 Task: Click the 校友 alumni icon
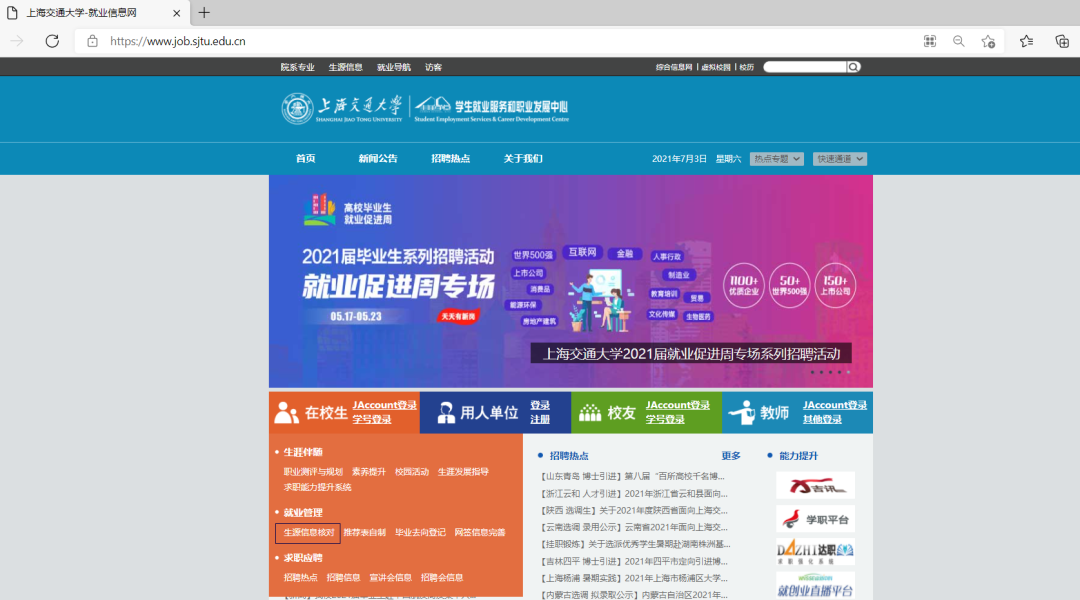point(591,412)
